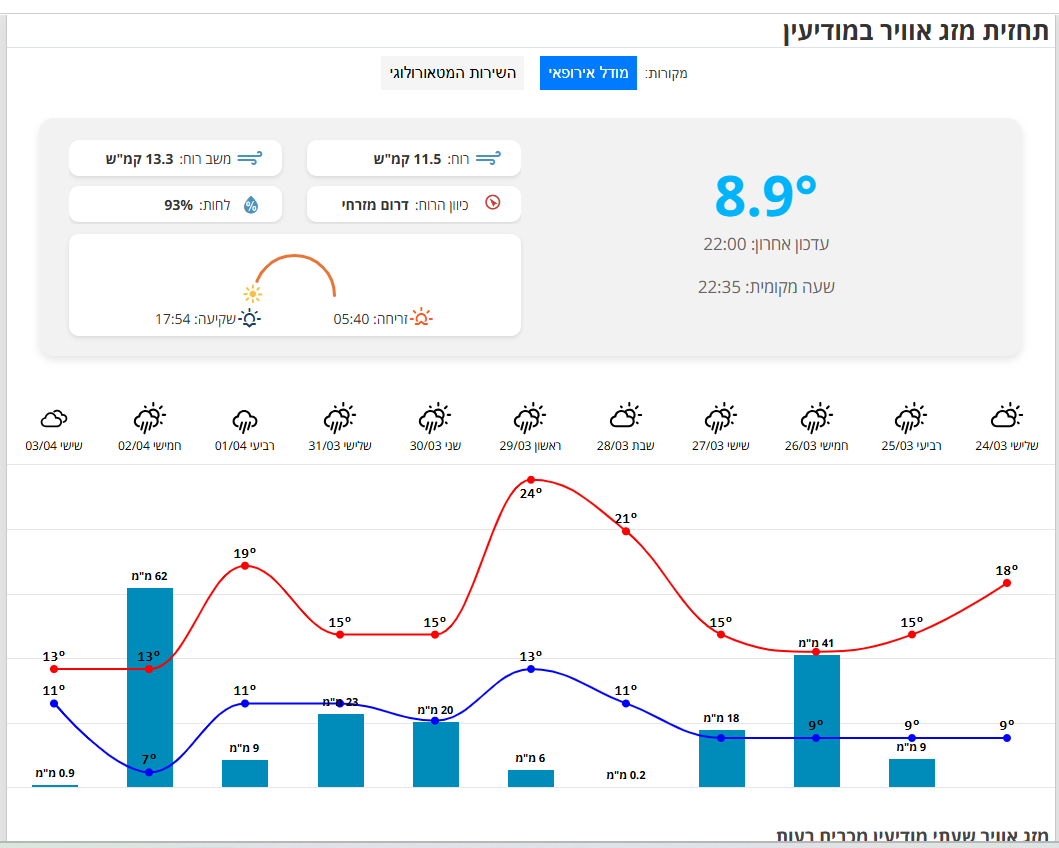Switch to the "השירות המטאורולוגי" tab
Viewport: 1059px width, 848px height.
(452, 72)
